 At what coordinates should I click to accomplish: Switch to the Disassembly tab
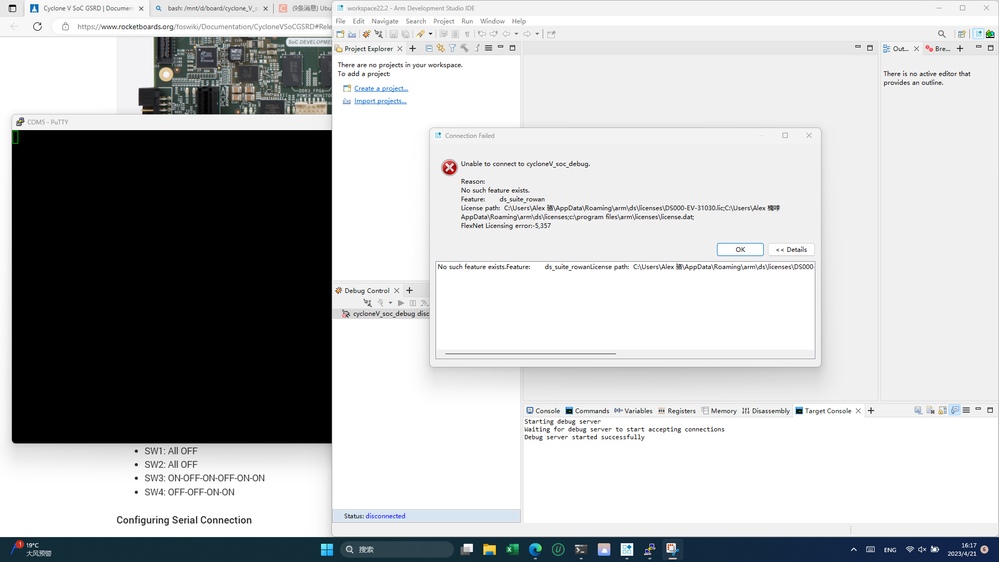pyautogui.click(x=766, y=411)
